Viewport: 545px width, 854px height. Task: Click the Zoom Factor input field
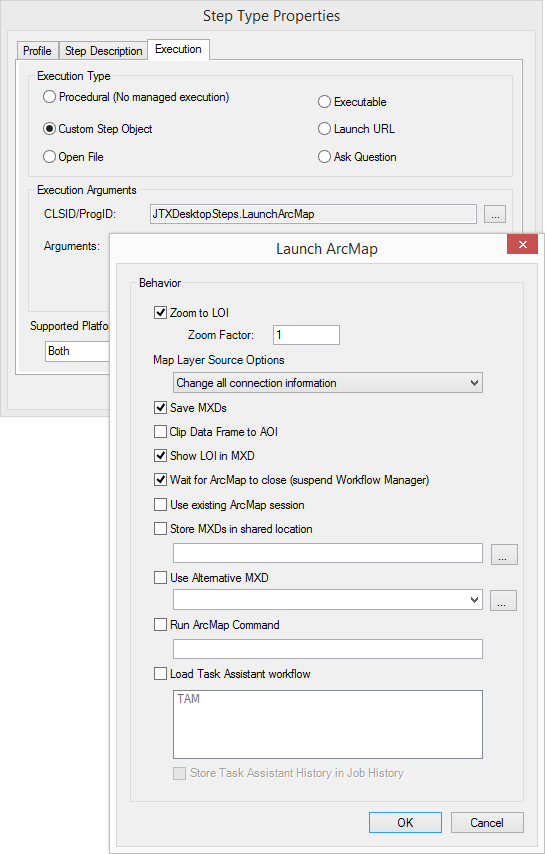[x=307, y=335]
